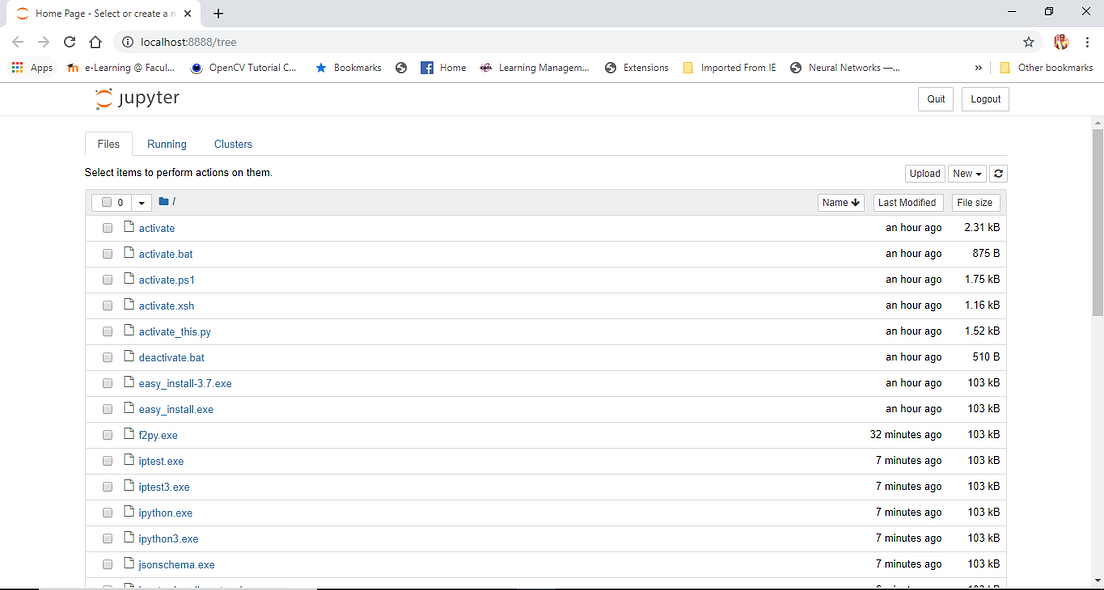Image resolution: width=1104 pixels, height=590 pixels.
Task: Open the Extensions bookmark
Action: coord(636,67)
